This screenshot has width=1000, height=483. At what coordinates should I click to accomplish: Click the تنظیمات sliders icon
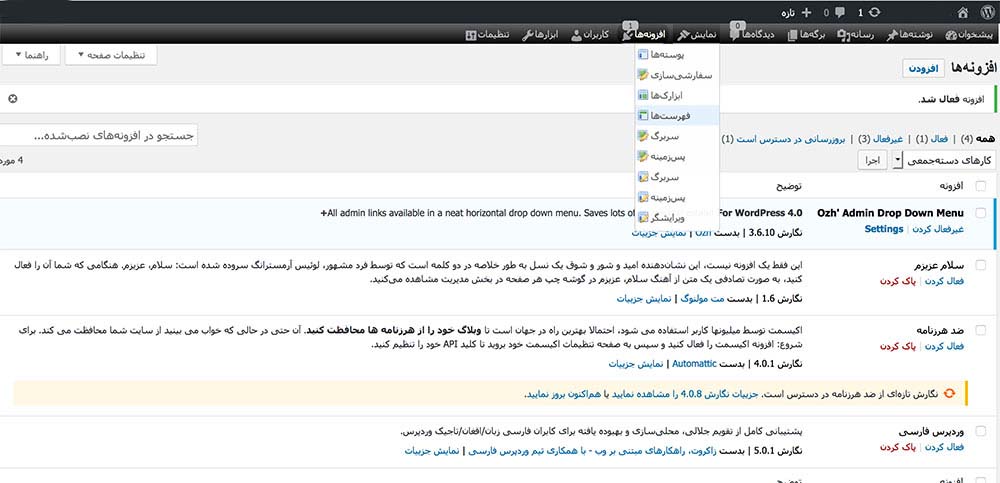(x=471, y=34)
